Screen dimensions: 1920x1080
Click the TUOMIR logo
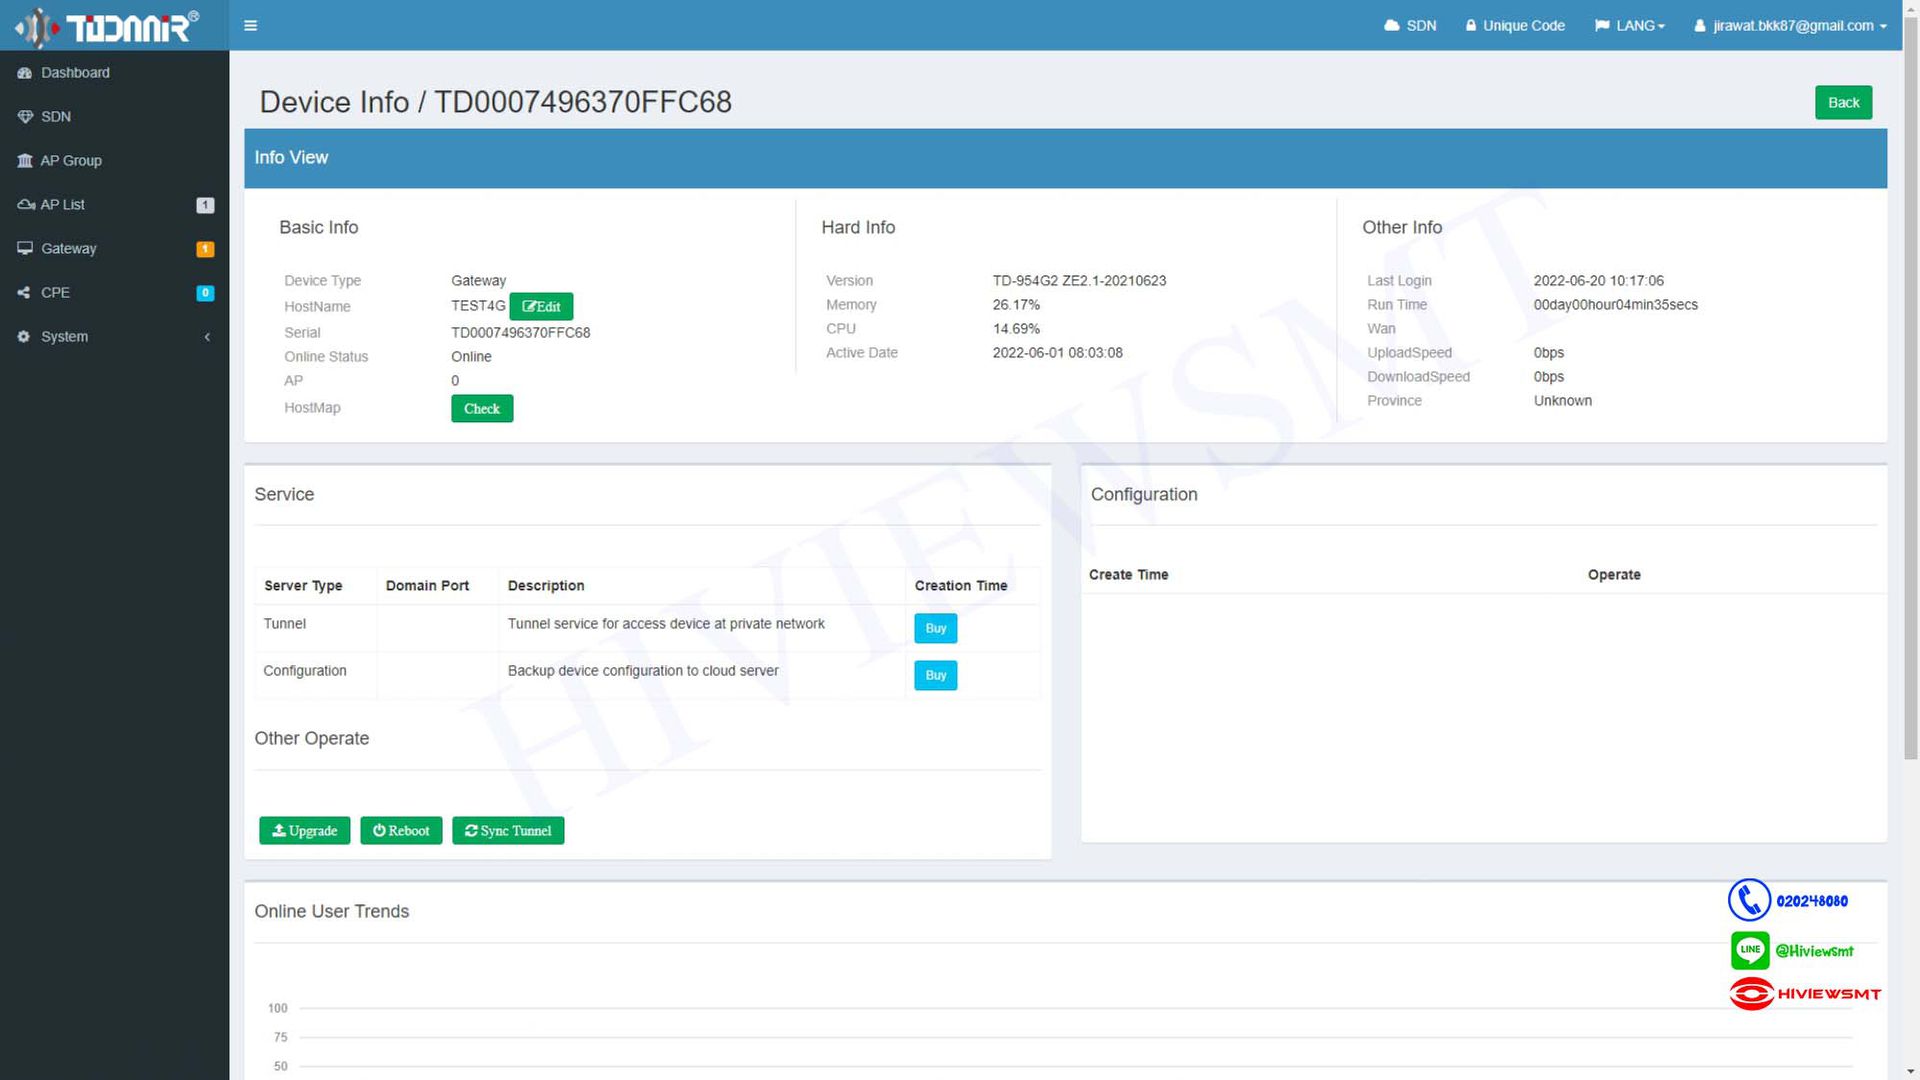click(x=108, y=26)
